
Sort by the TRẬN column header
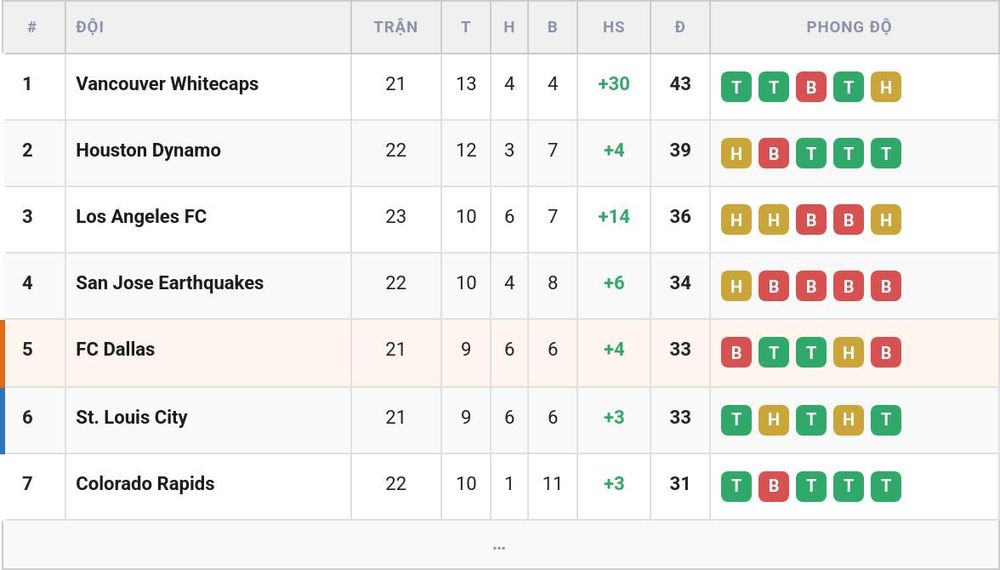[x=395, y=27]
